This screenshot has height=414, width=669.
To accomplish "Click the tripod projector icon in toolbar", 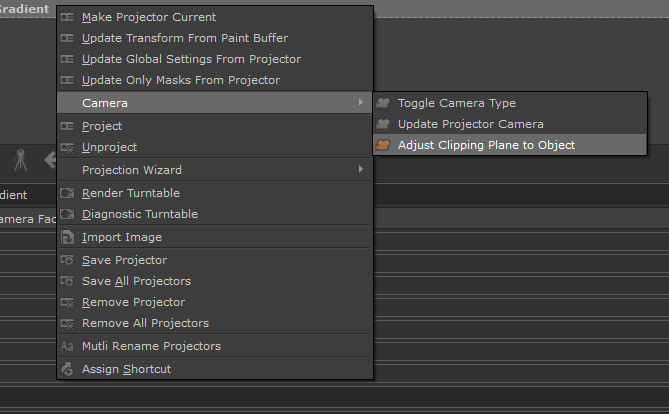I will 20,160.
